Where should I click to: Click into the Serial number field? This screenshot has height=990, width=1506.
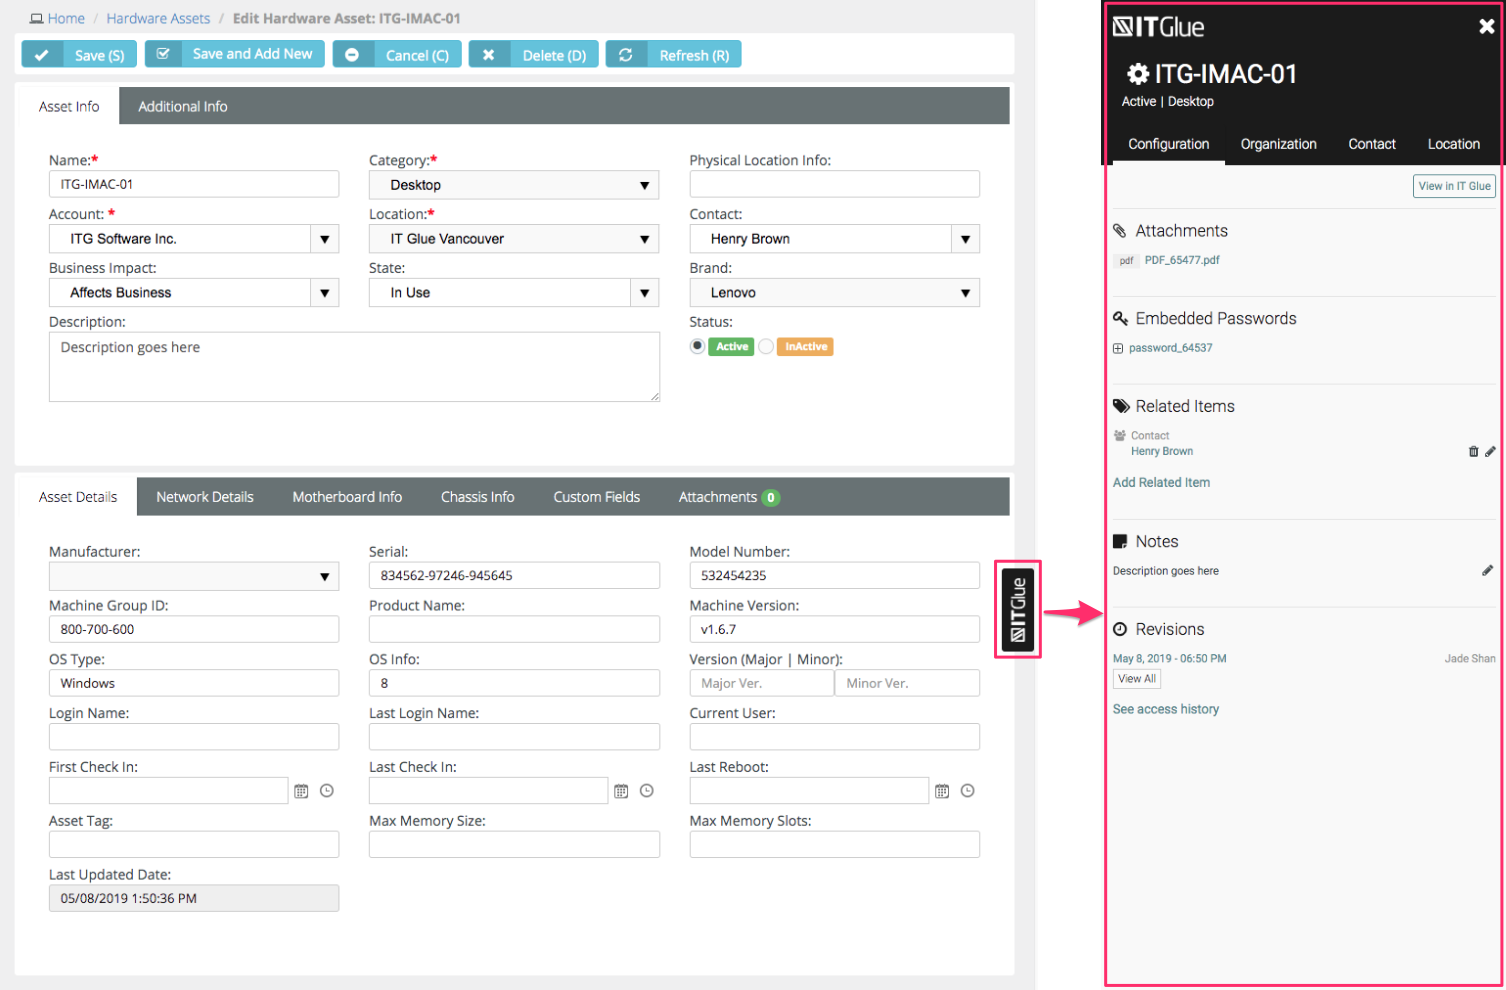pyautogui.click(x=513, y=576)
